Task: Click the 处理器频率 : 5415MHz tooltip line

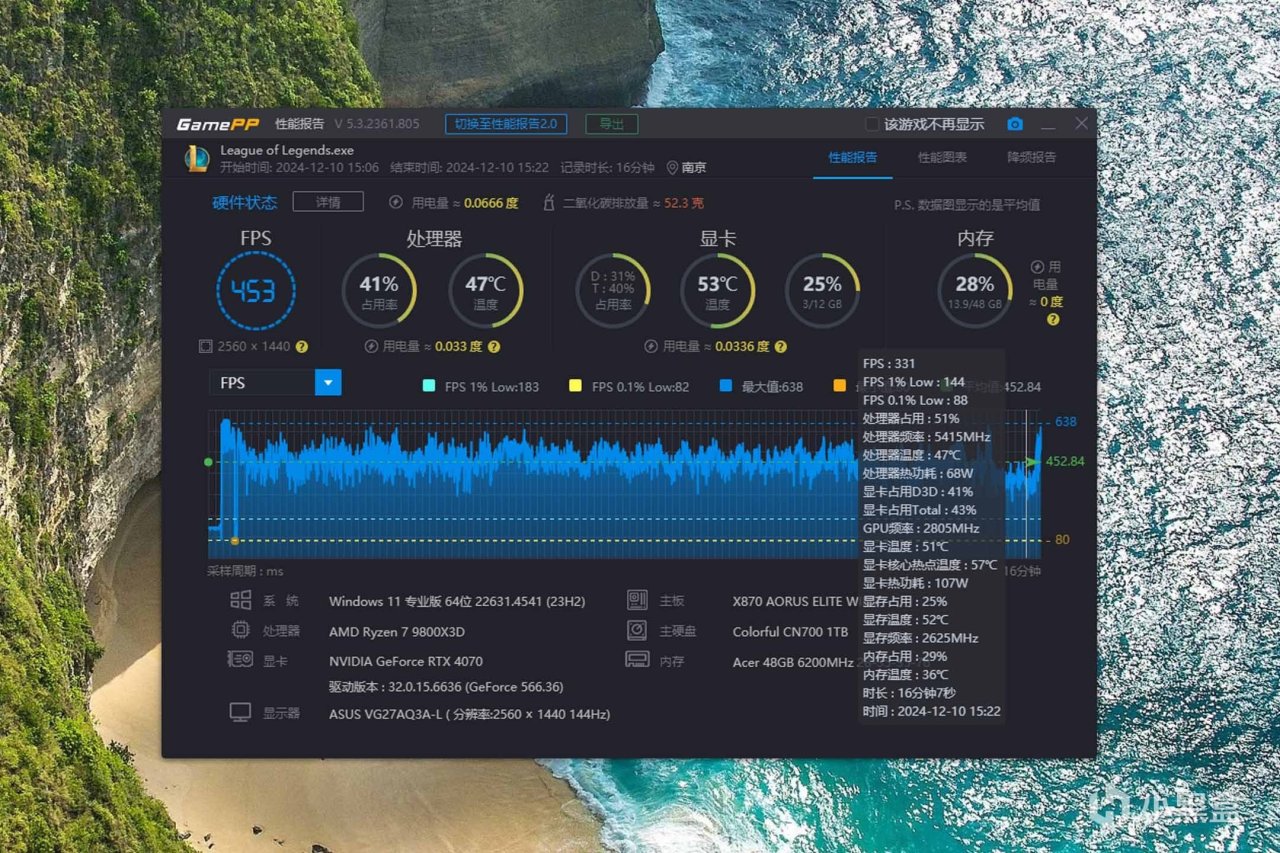Action: [x=927, y=437]
